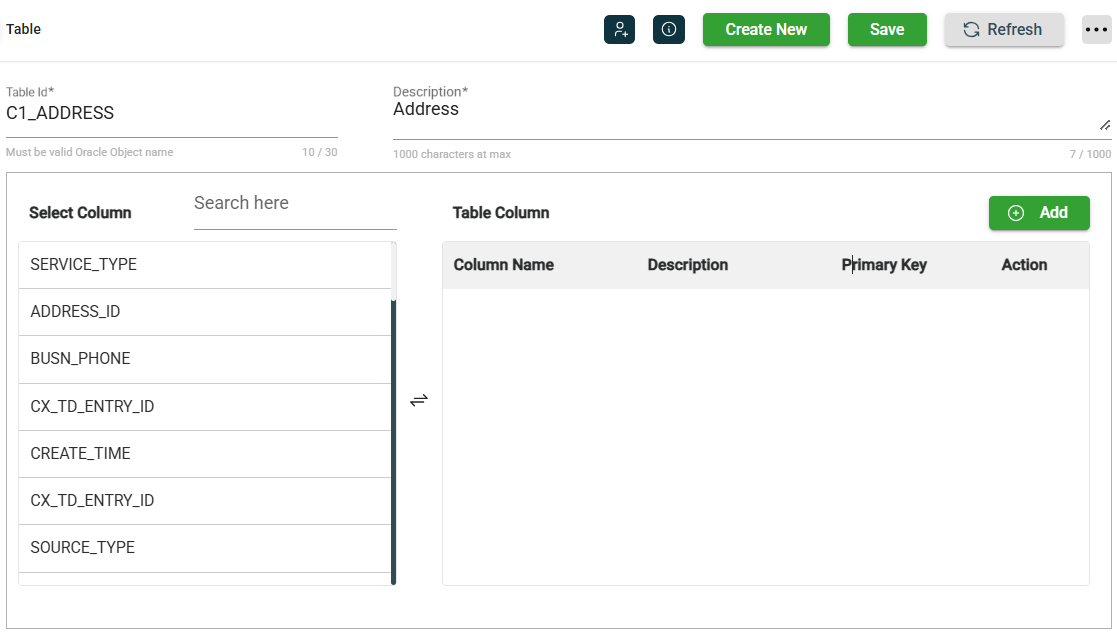Viewport: 1117px width, 632px height.
Task: Click the Column Name table header
Action: 503,265
